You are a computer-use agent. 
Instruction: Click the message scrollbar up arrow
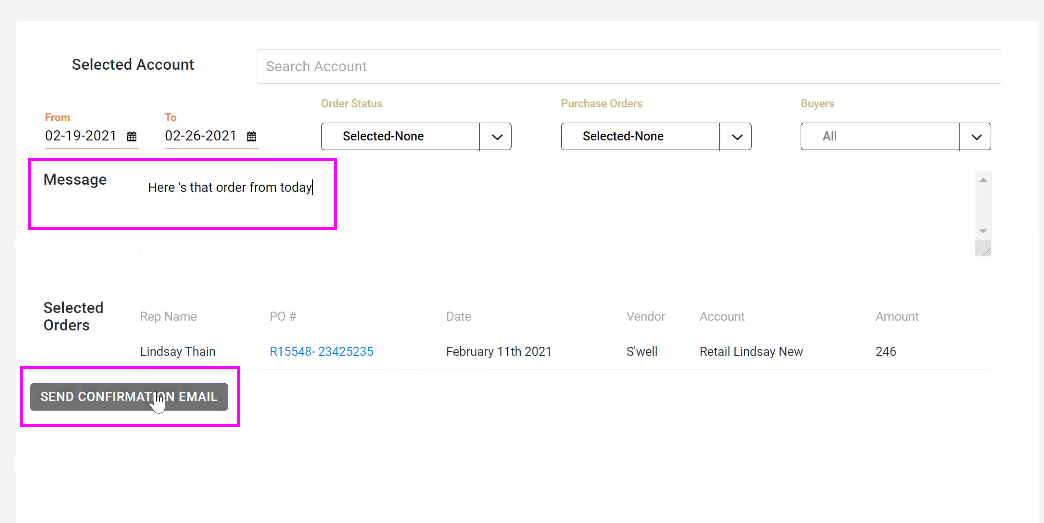[x=983, y=180]
